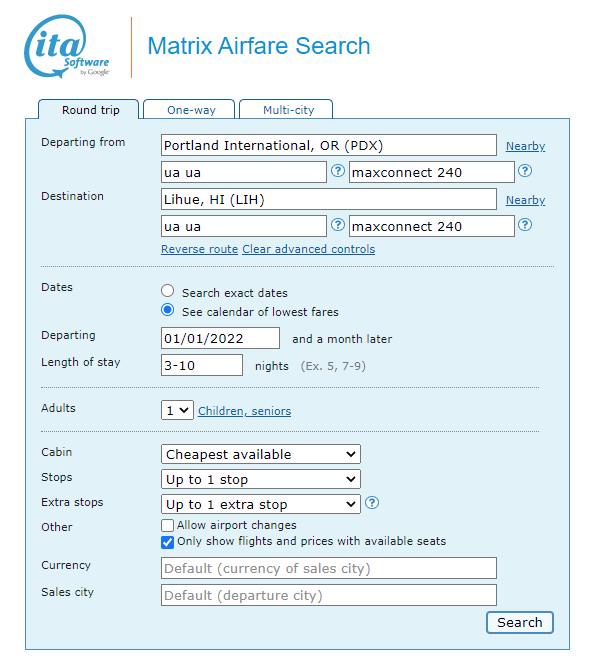The height and width of the screenshot is (672, 590).
Task: Open the Adults count dropdown
Action: tap(177, 411)
